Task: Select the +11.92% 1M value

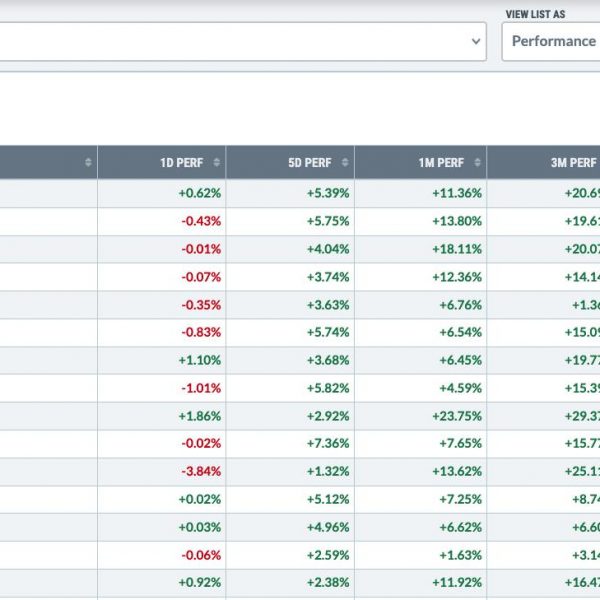Action: (x=457, y=582)
